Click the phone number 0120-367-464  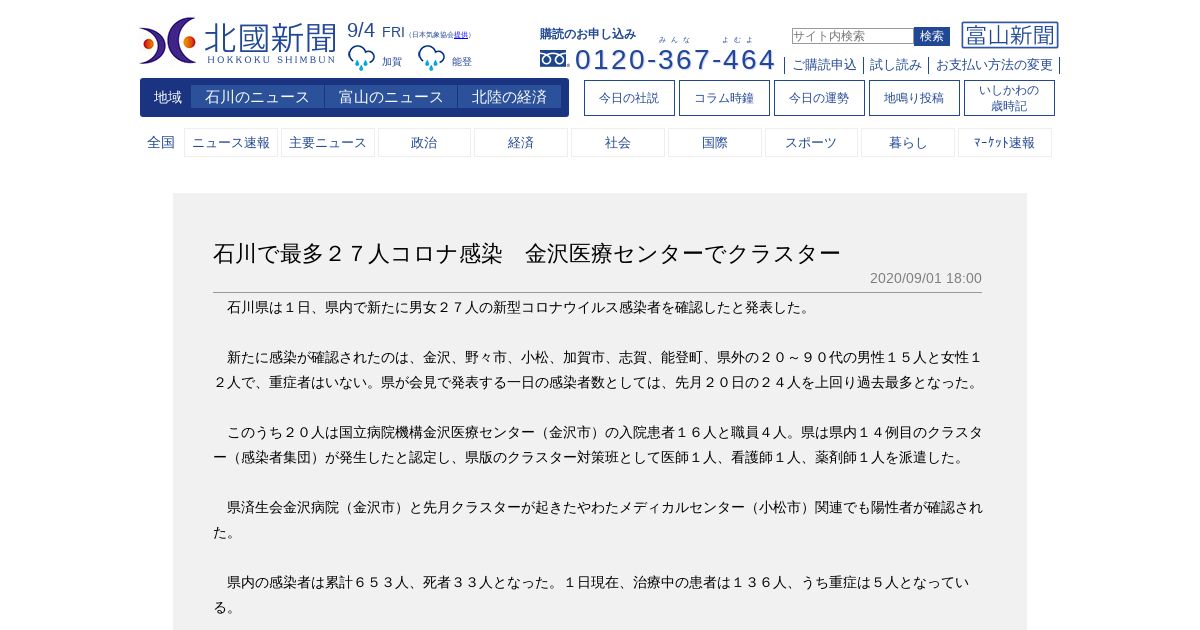(x=675, y=60)
